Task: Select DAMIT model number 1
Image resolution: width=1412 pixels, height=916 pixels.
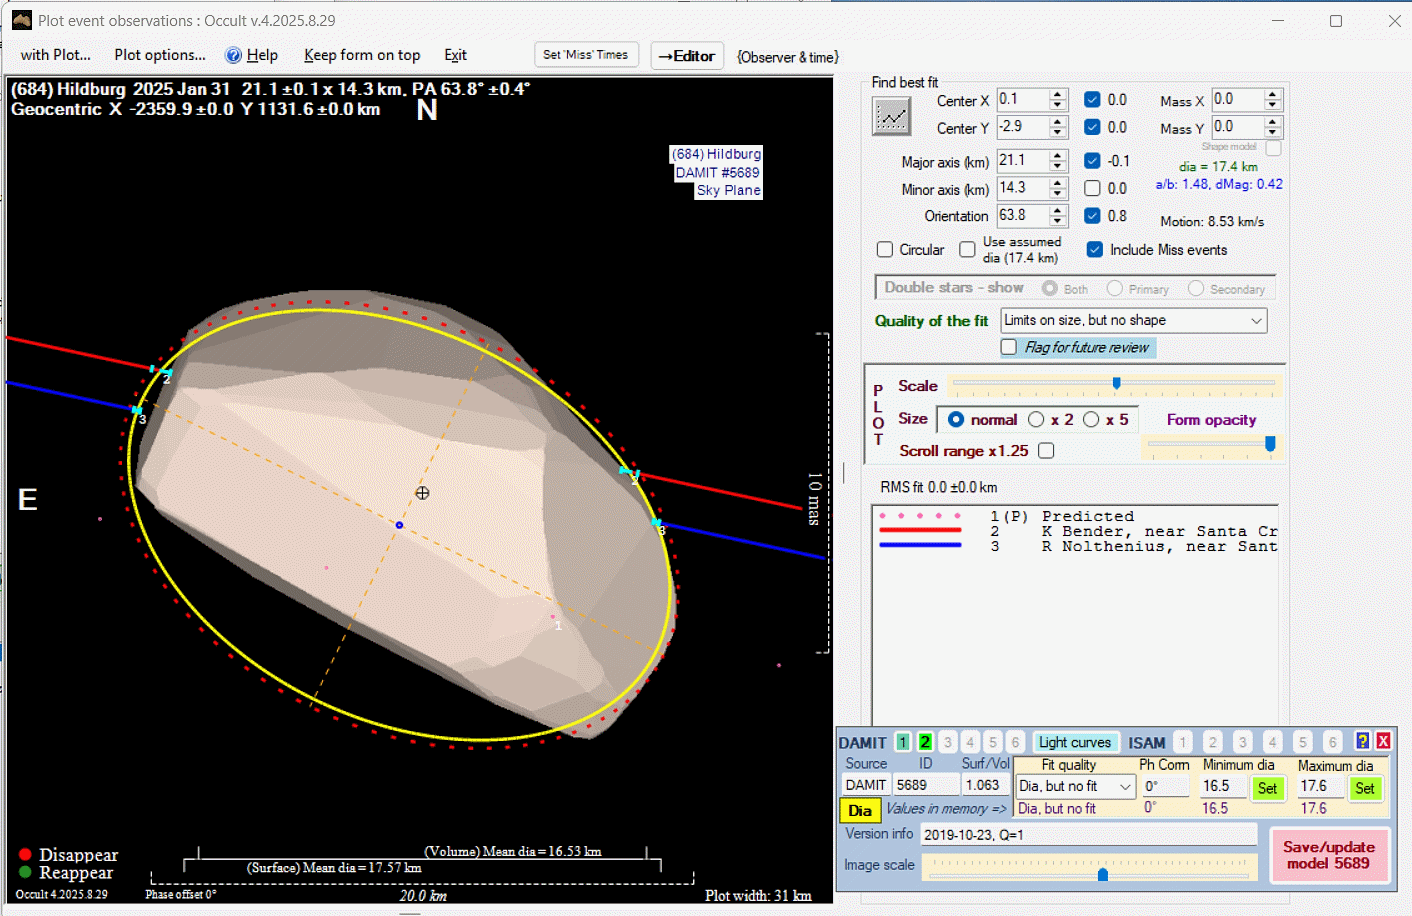Action: (x=903, y=742)
